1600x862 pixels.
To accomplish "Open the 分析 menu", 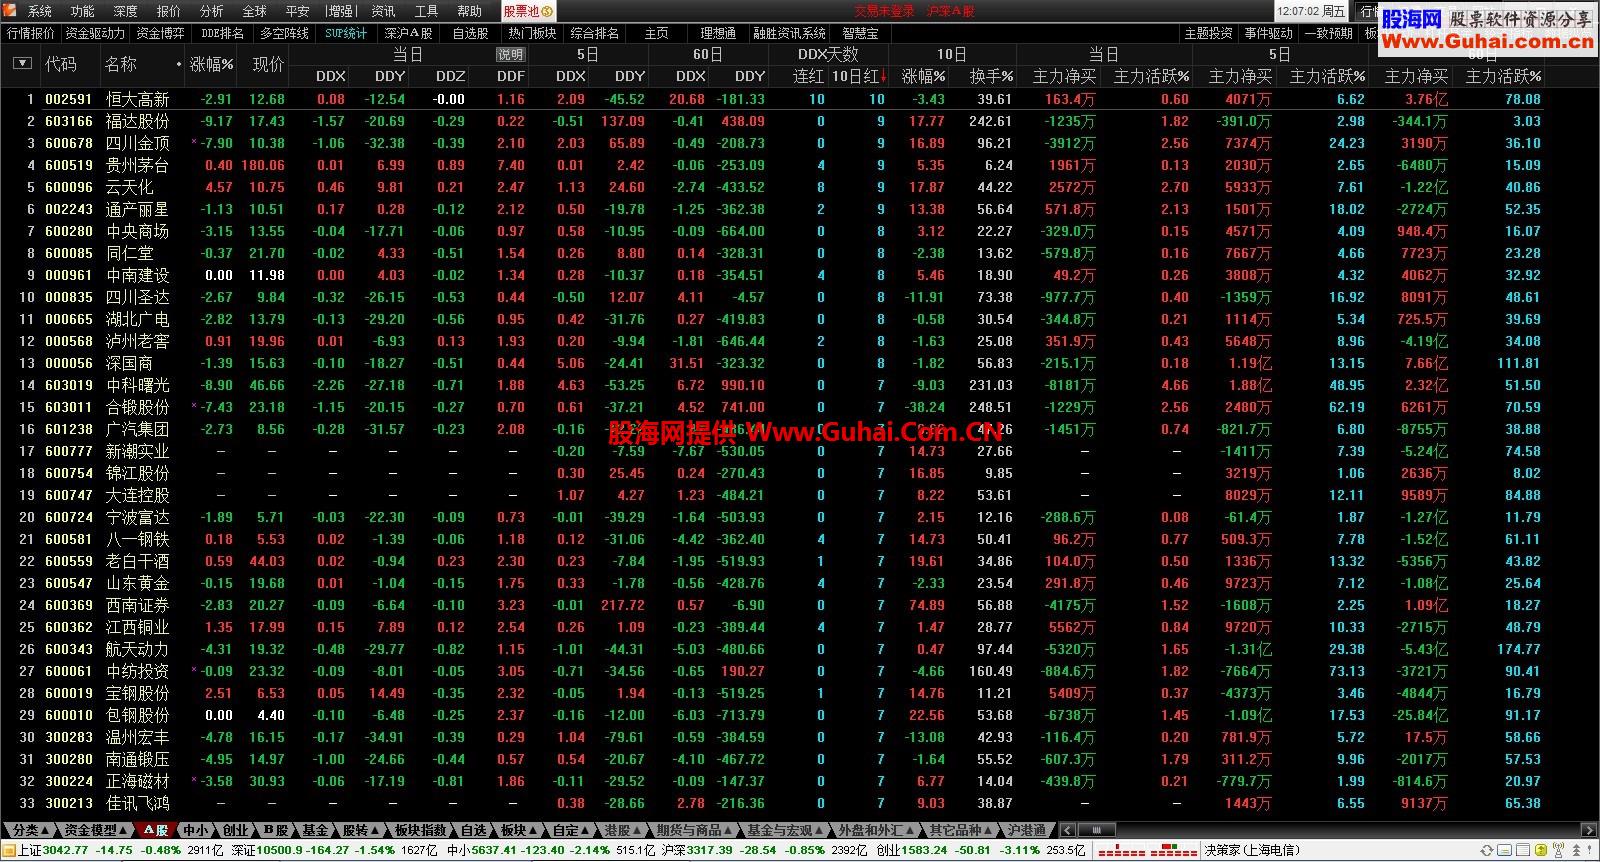I will click(x=212, y=11).
